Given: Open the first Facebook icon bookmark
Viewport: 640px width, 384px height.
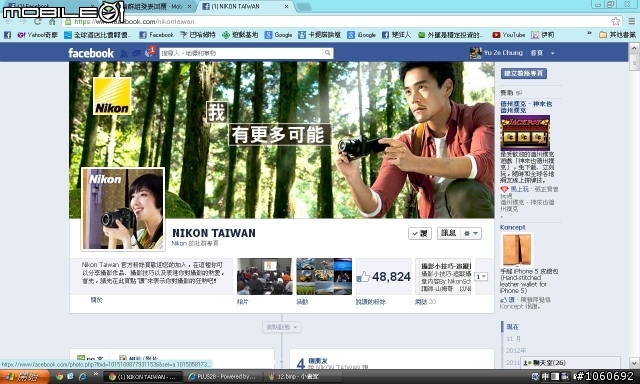Looking at the screenshot, I should (7, 35).
